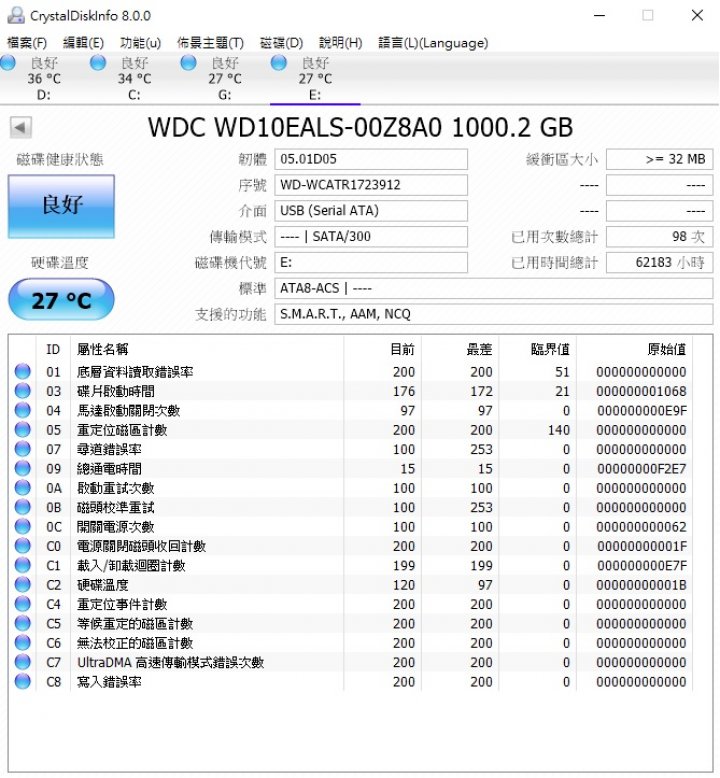Click the ID column header

53,349
